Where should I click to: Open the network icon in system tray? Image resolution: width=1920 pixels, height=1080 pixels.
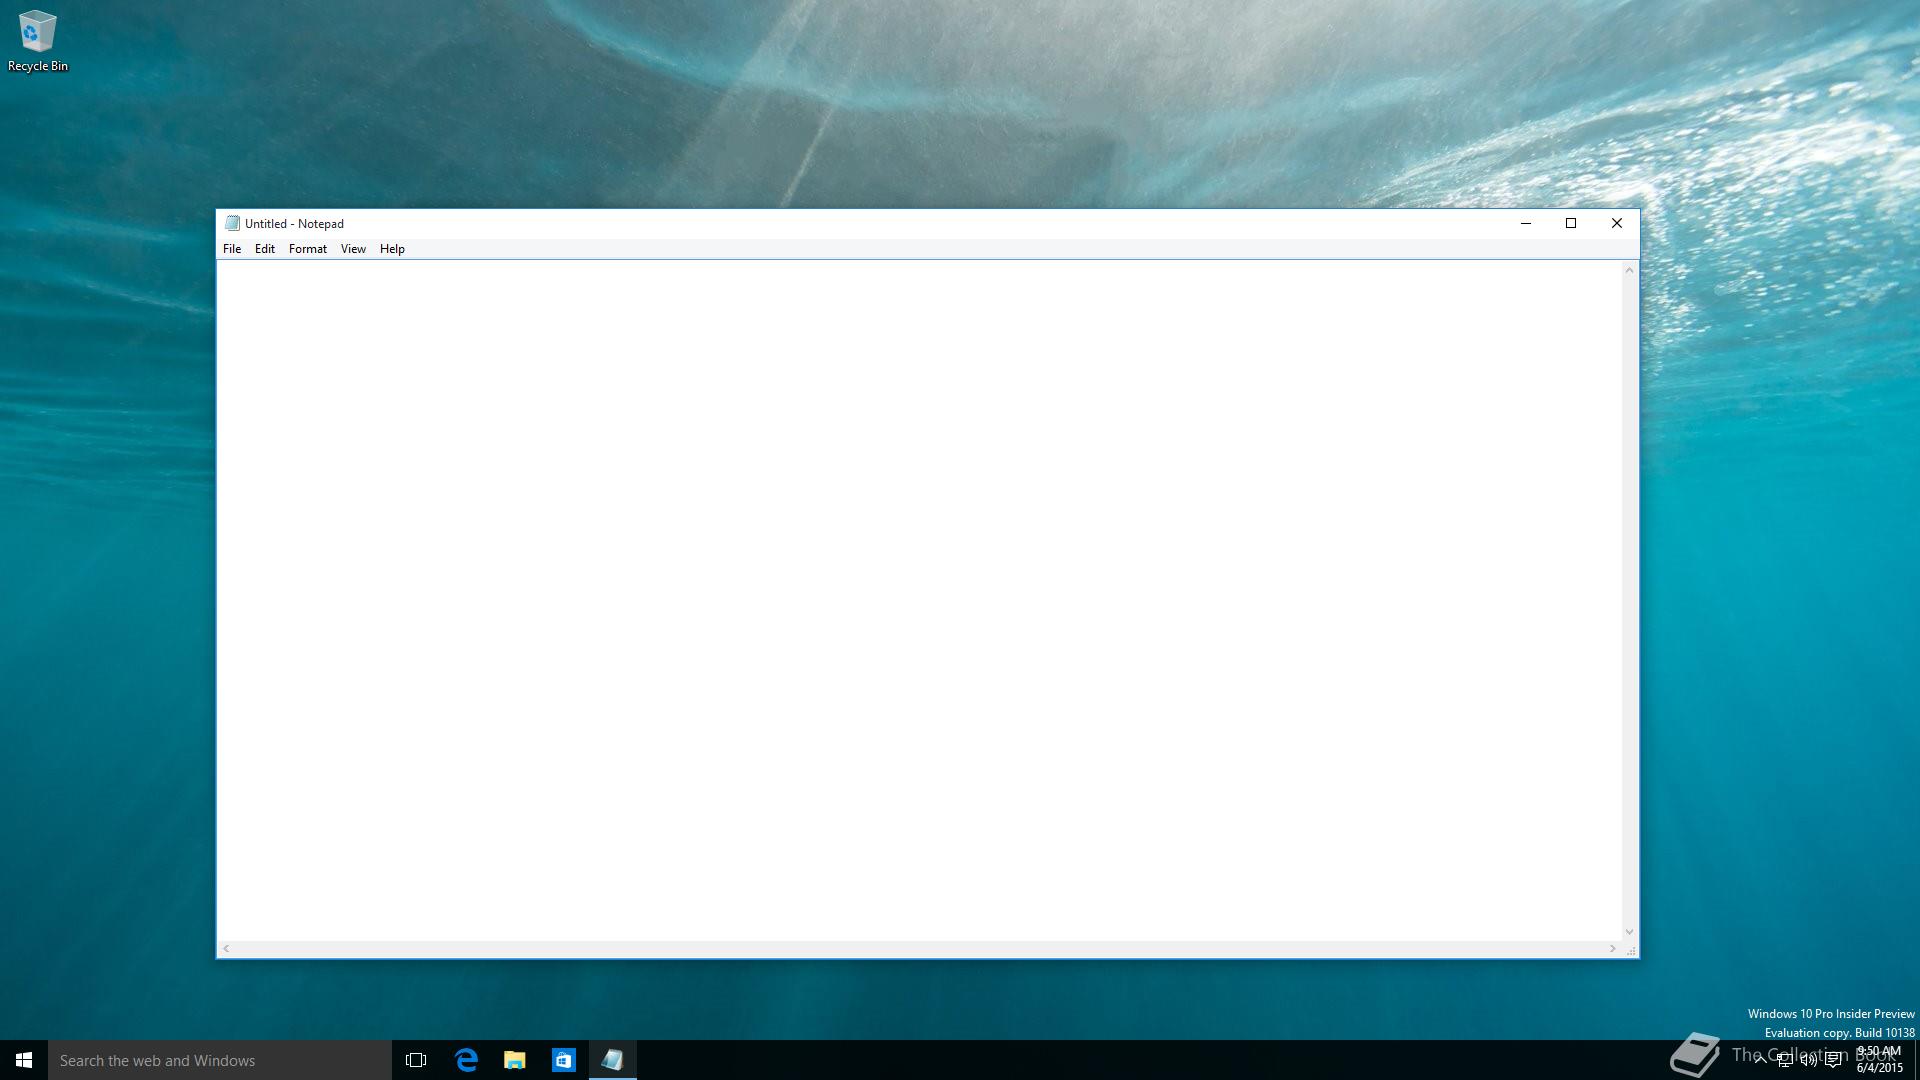(x=1785, y=1060)
